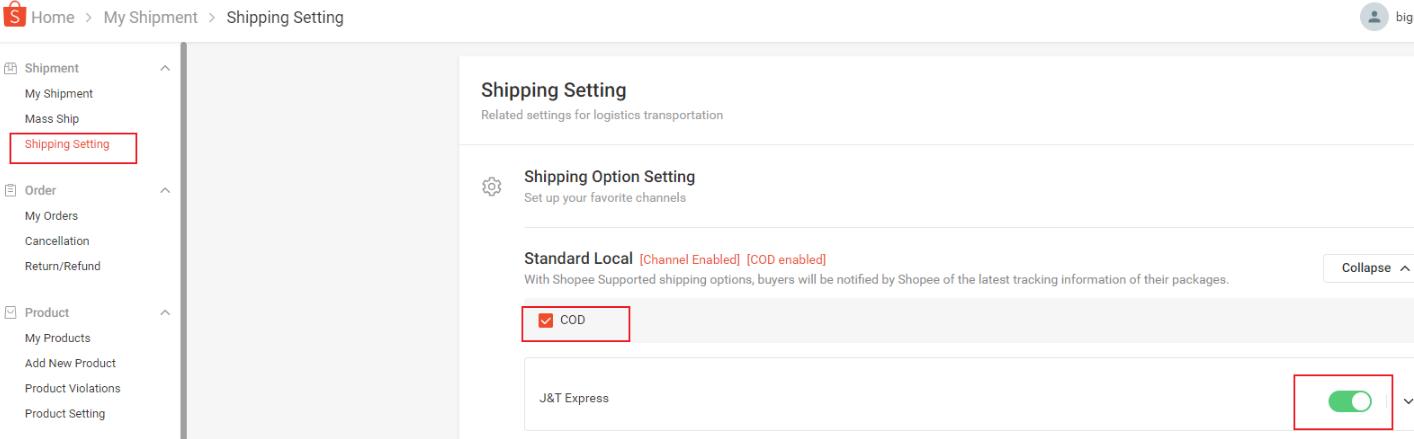The width and height of the screenshot is (1414, 439).
Task: Collapse the Shipment sidebar group
Action: click(x=165, y=69)
